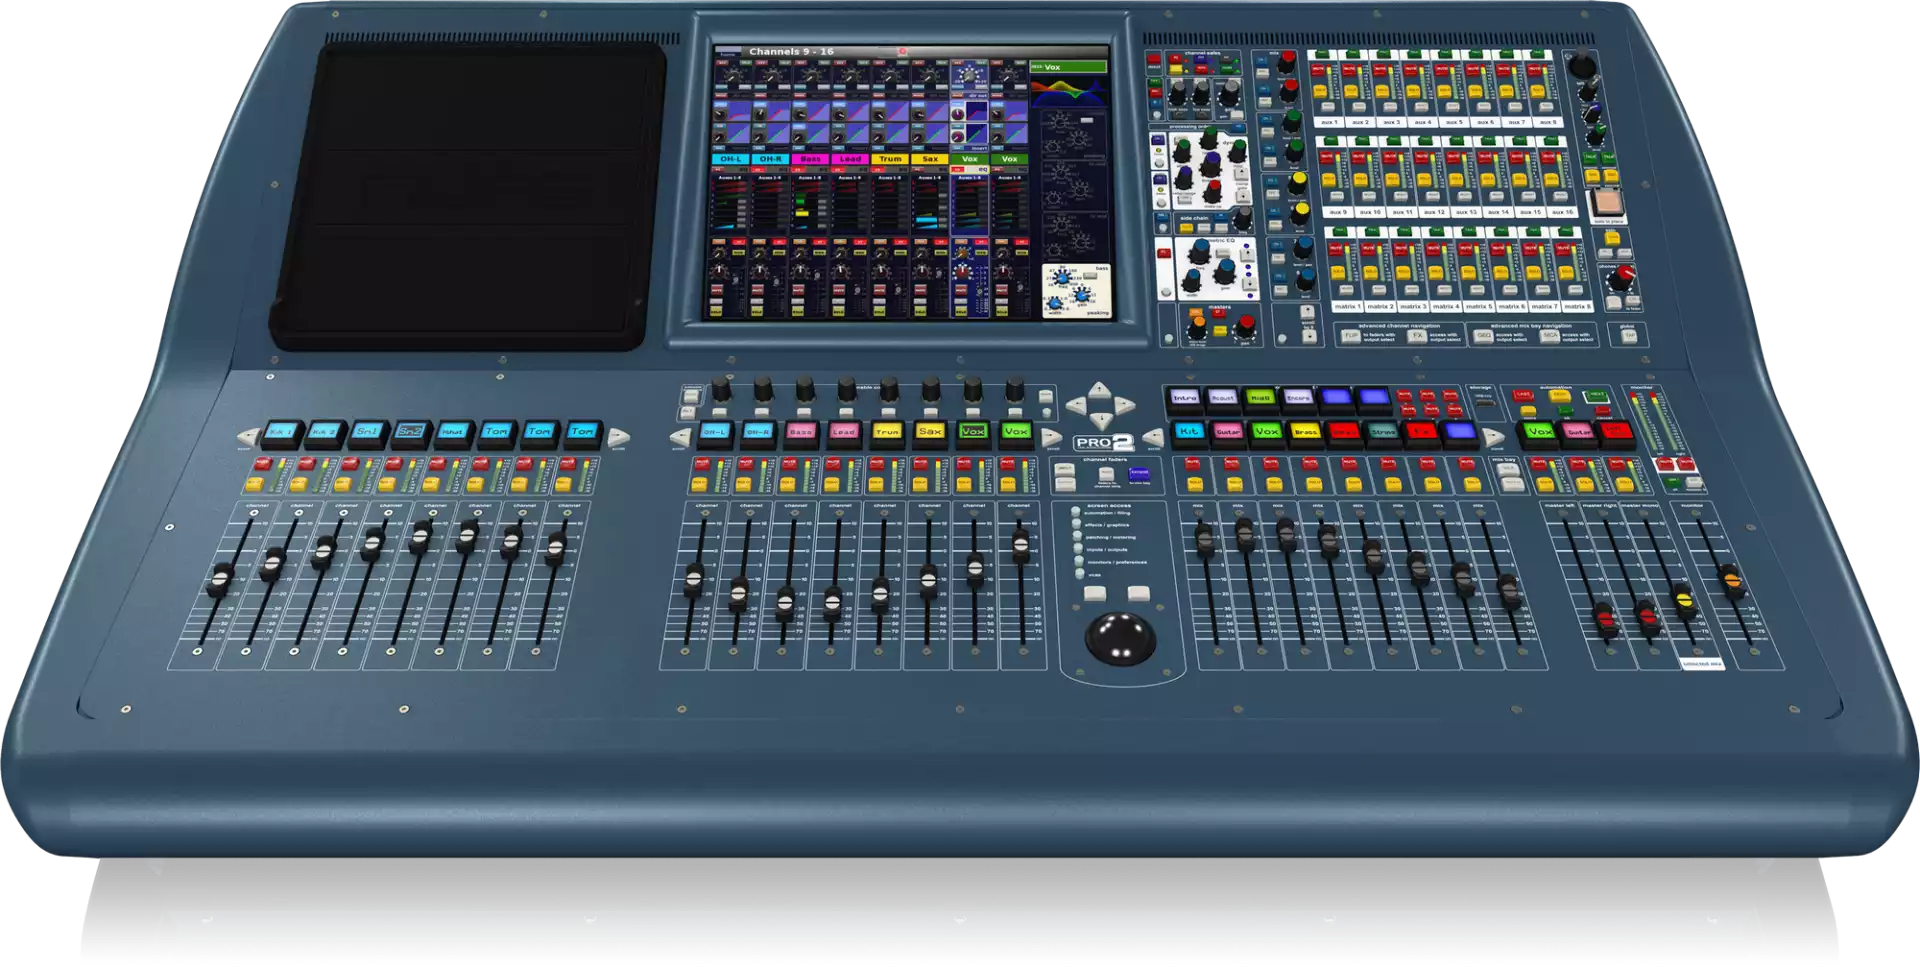The width and height of the screenshot is (1920, 967).
Task: Click the PRO2 logo badge
Action: (x=1103, y=442)
